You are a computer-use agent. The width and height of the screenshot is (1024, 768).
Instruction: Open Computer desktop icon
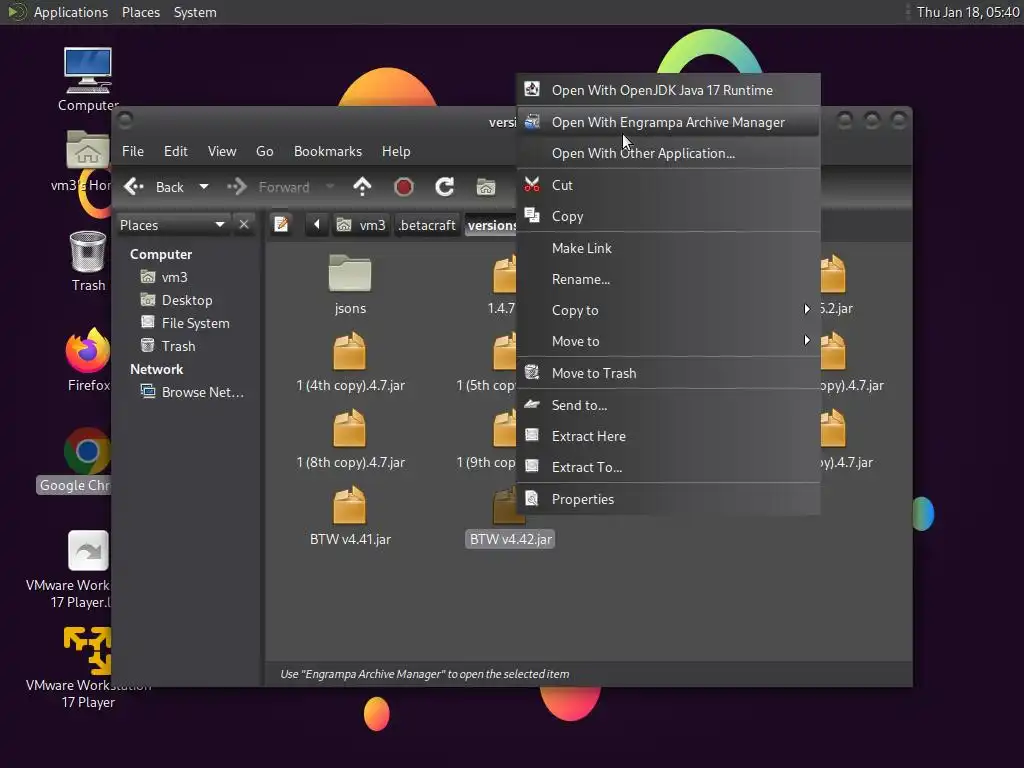click(x=88, y=79)
